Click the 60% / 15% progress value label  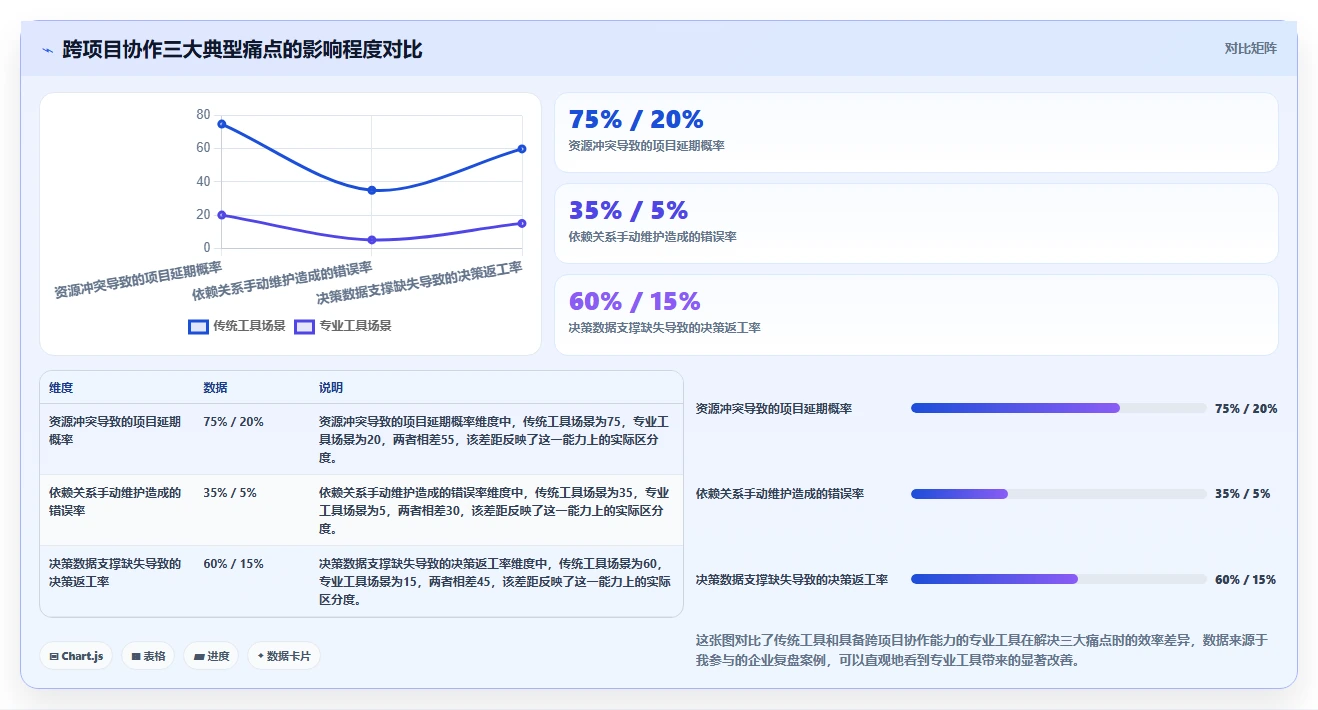(1246, 580)
